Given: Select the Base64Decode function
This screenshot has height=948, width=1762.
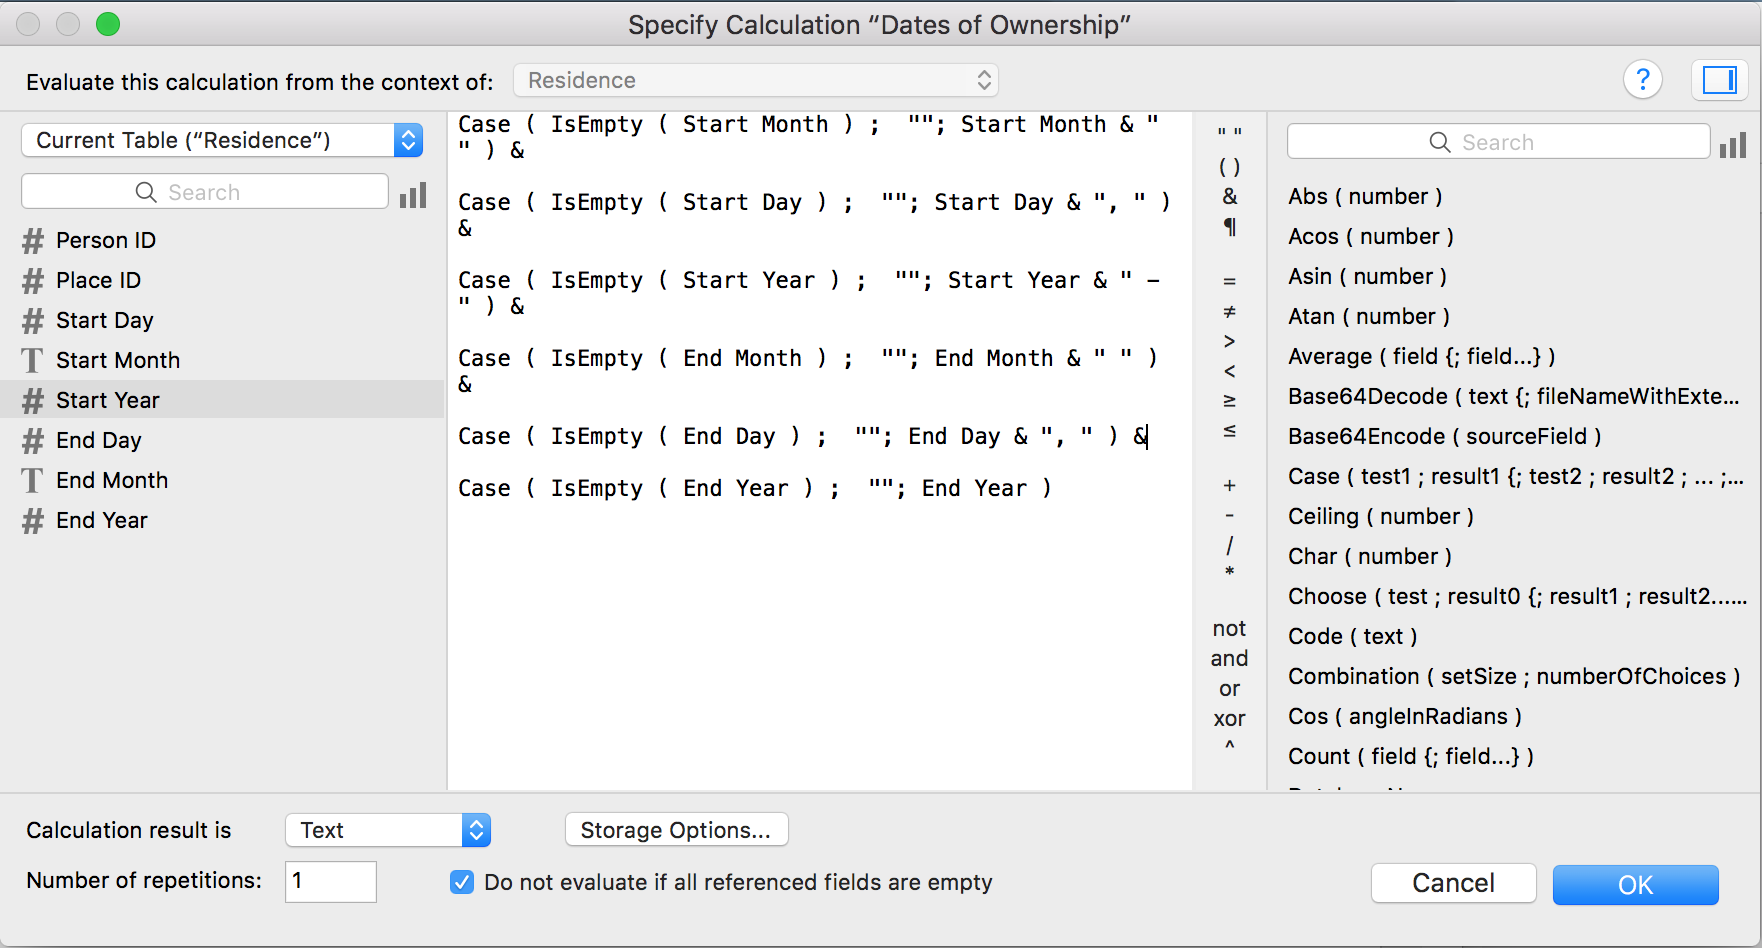Looking at the screenshot, I should pyautogui.click(x=1513, y=397).
